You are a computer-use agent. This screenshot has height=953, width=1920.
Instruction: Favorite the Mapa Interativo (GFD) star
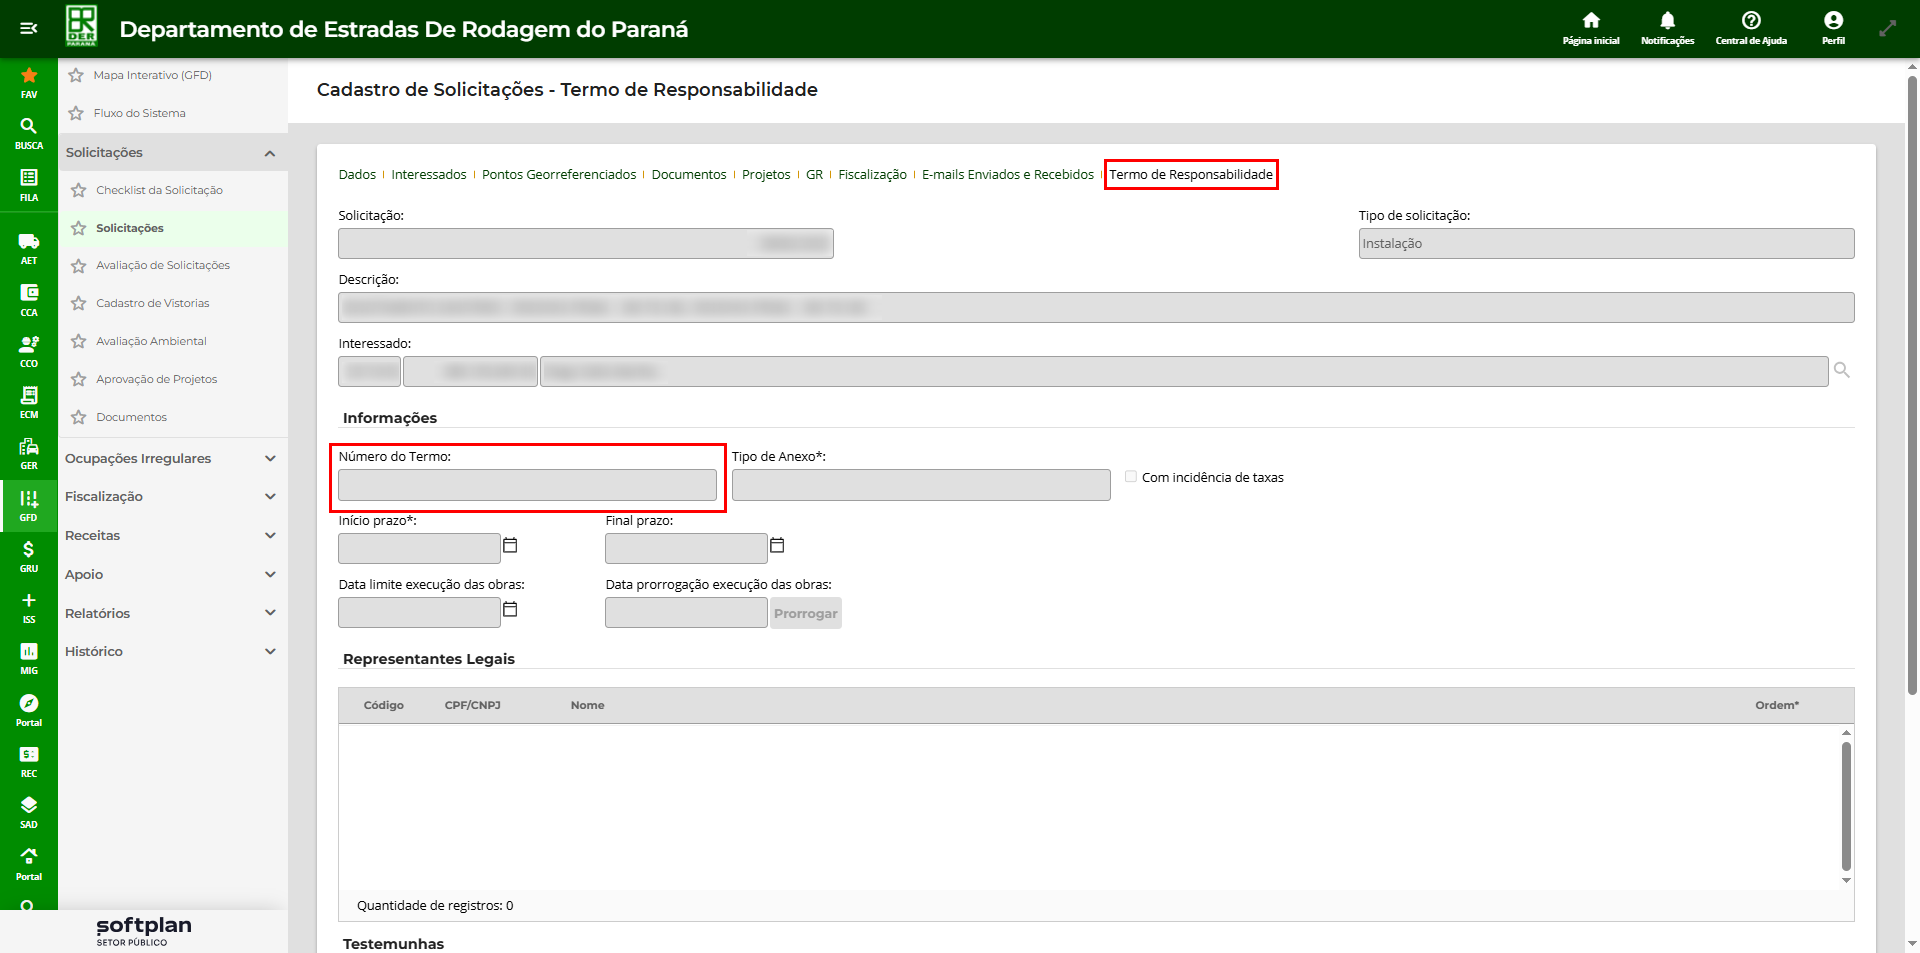76,75
